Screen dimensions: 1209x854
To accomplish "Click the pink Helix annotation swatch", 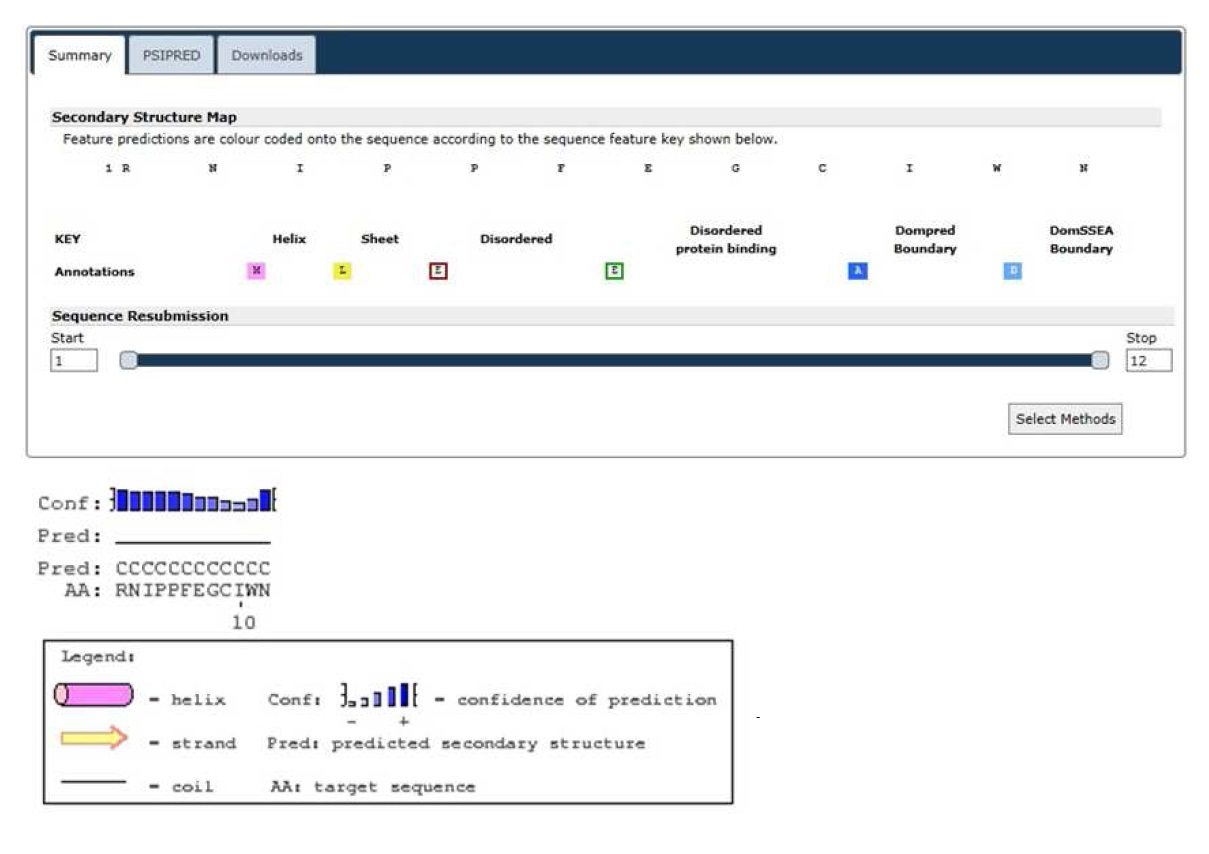I will pos(256,271).
